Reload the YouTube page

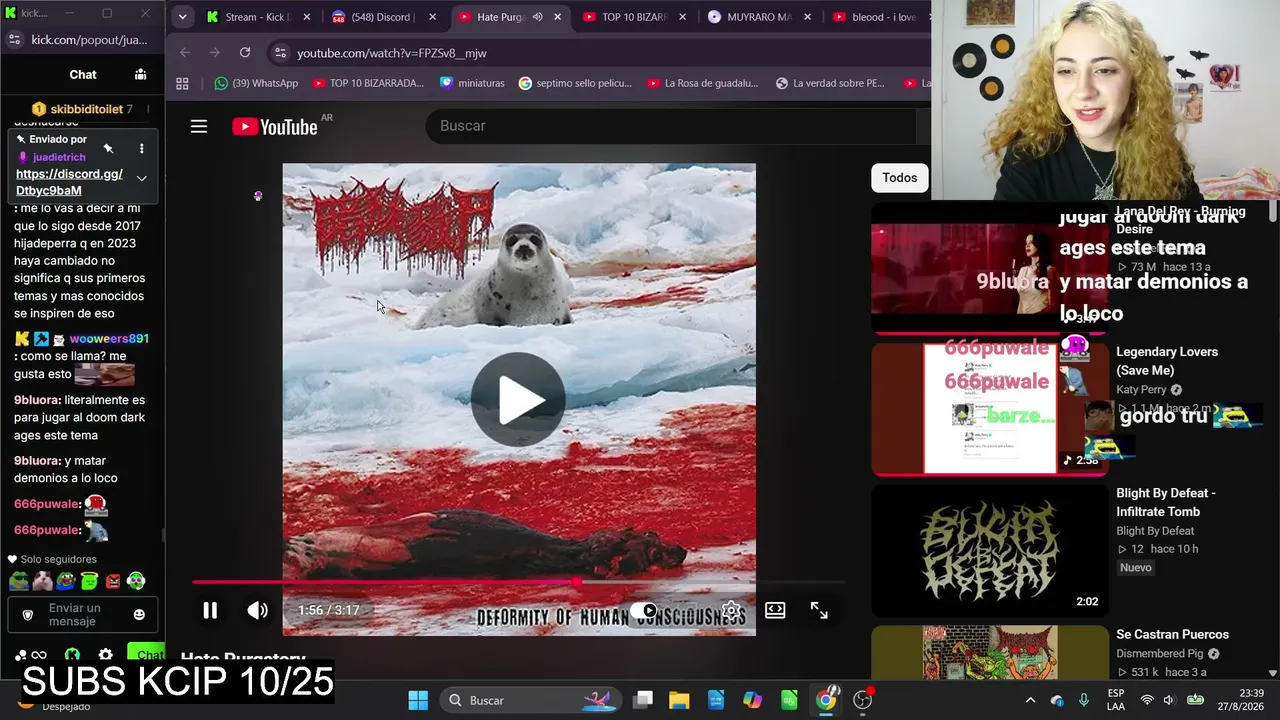(x=245, y=52)
